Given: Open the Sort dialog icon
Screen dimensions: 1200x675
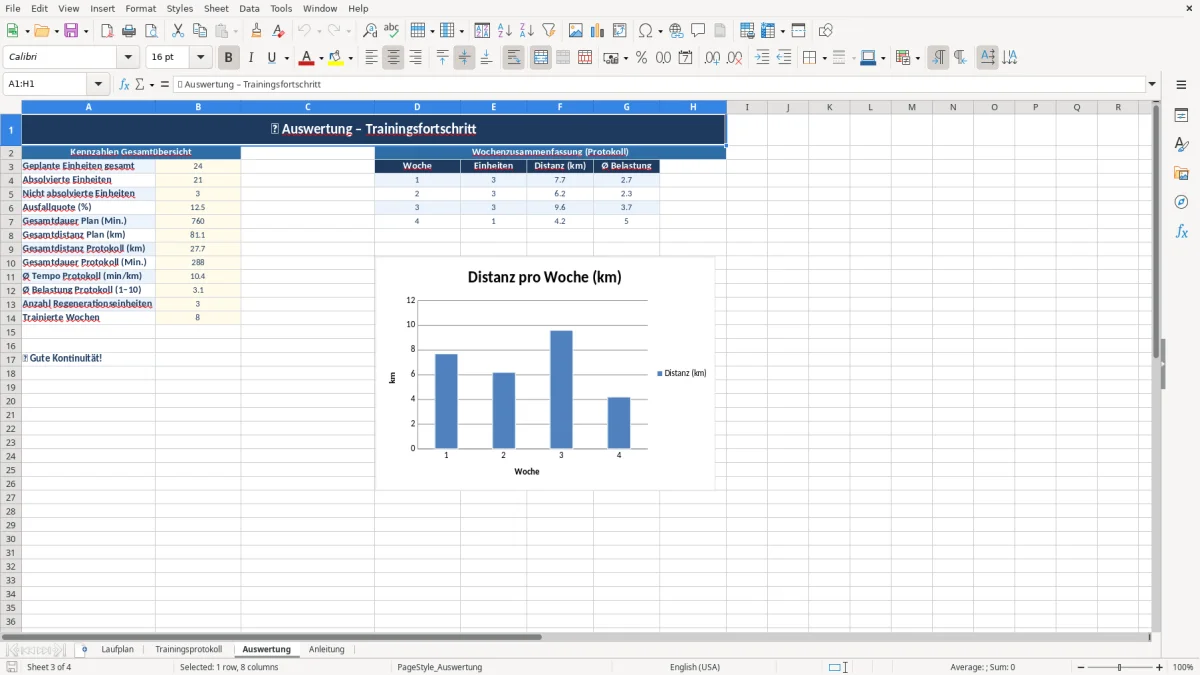Looking at the screenshot, I should (482, 31).
